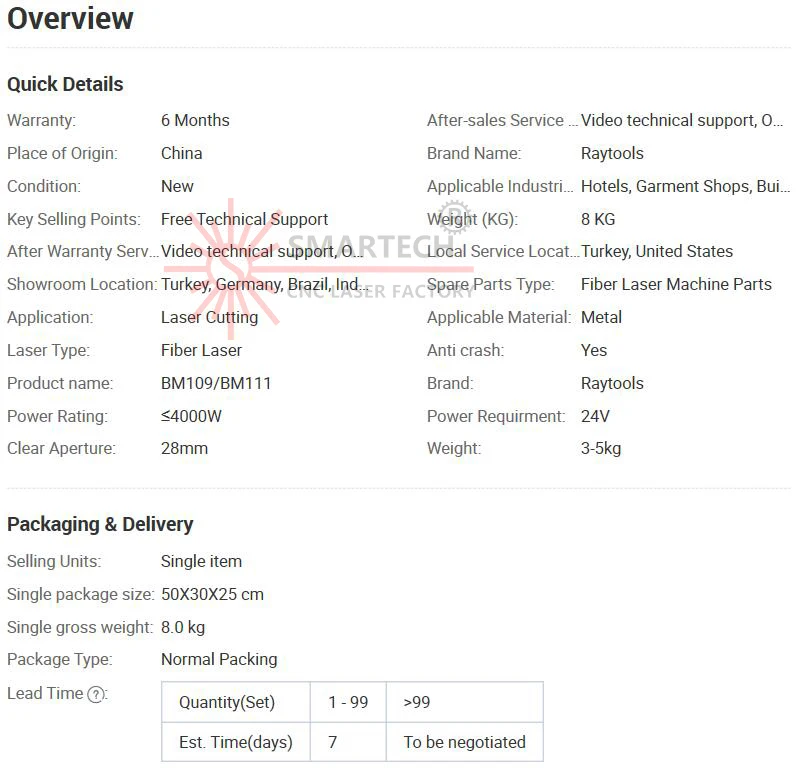Click 'Turkey, United States' local service value
This screenshot has height=775, width=801.
coord(657,251)
